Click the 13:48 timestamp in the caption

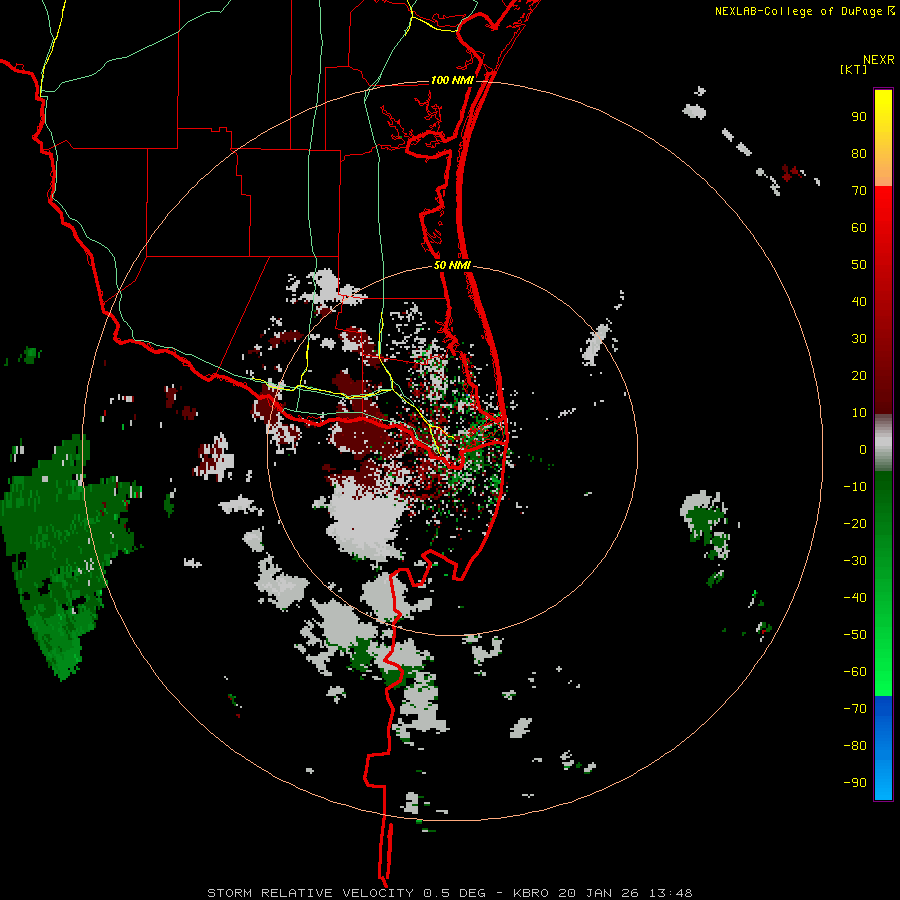(670, 893)
